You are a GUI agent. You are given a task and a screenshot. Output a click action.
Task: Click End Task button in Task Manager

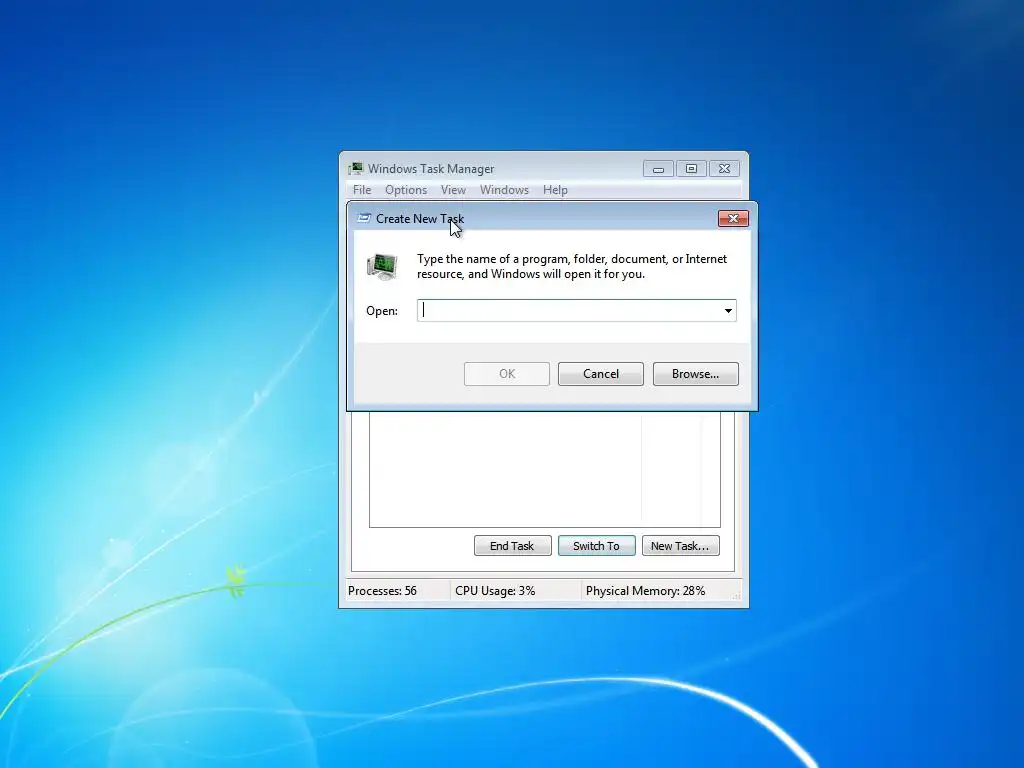[x=513, y=546]
